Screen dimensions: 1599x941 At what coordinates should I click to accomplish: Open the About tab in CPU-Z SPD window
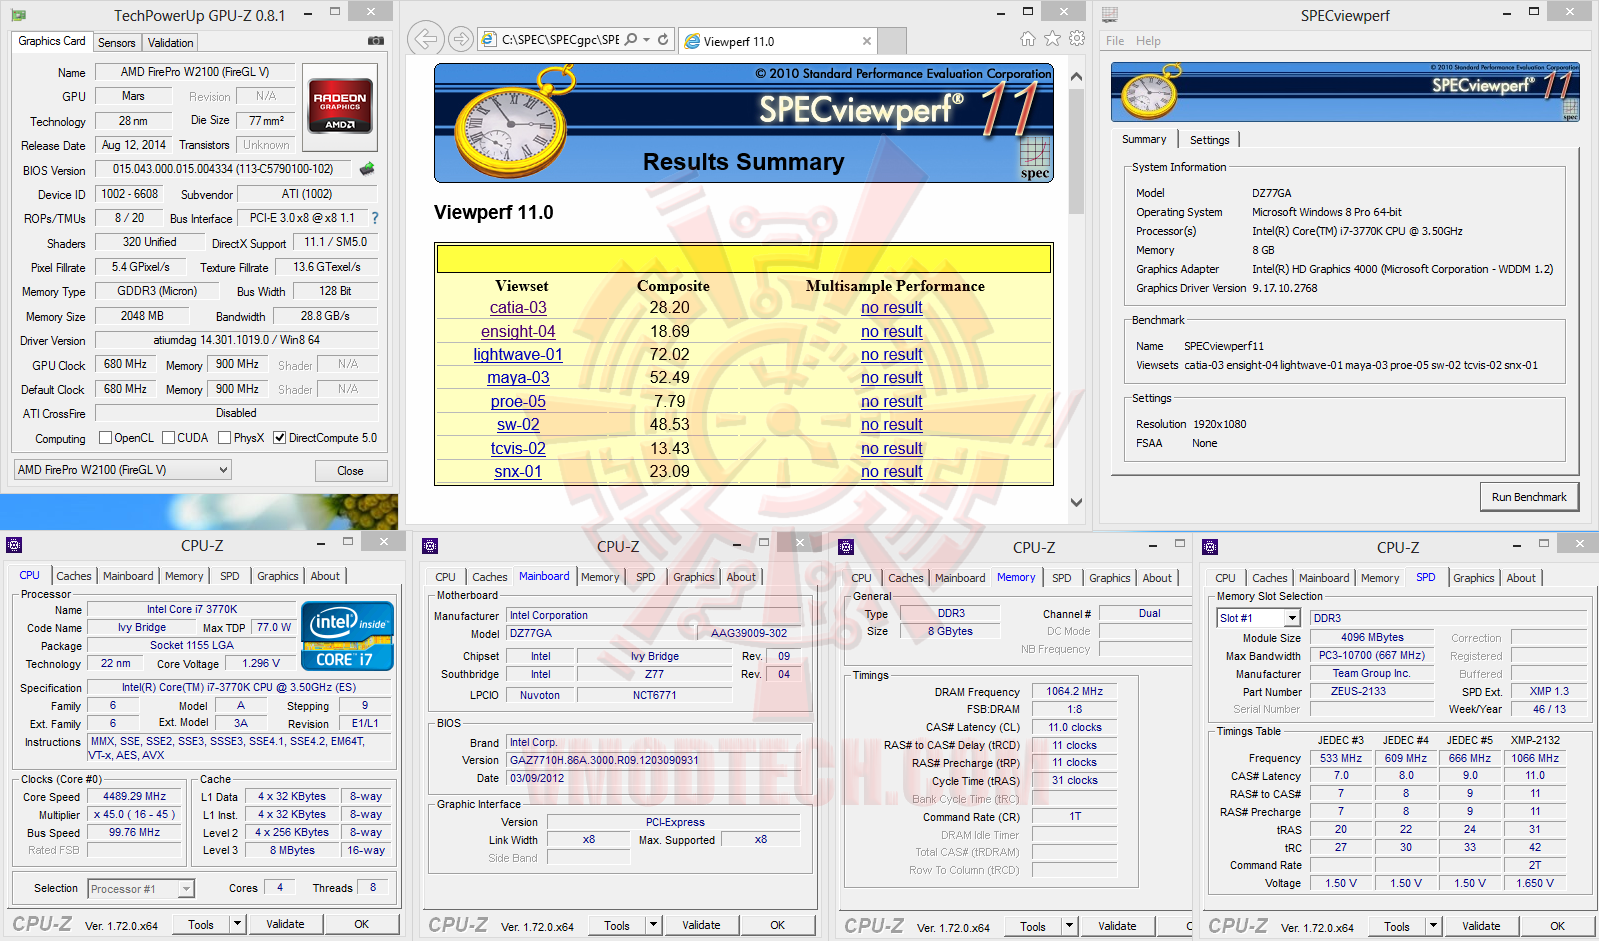click(x=1521, y=578)
